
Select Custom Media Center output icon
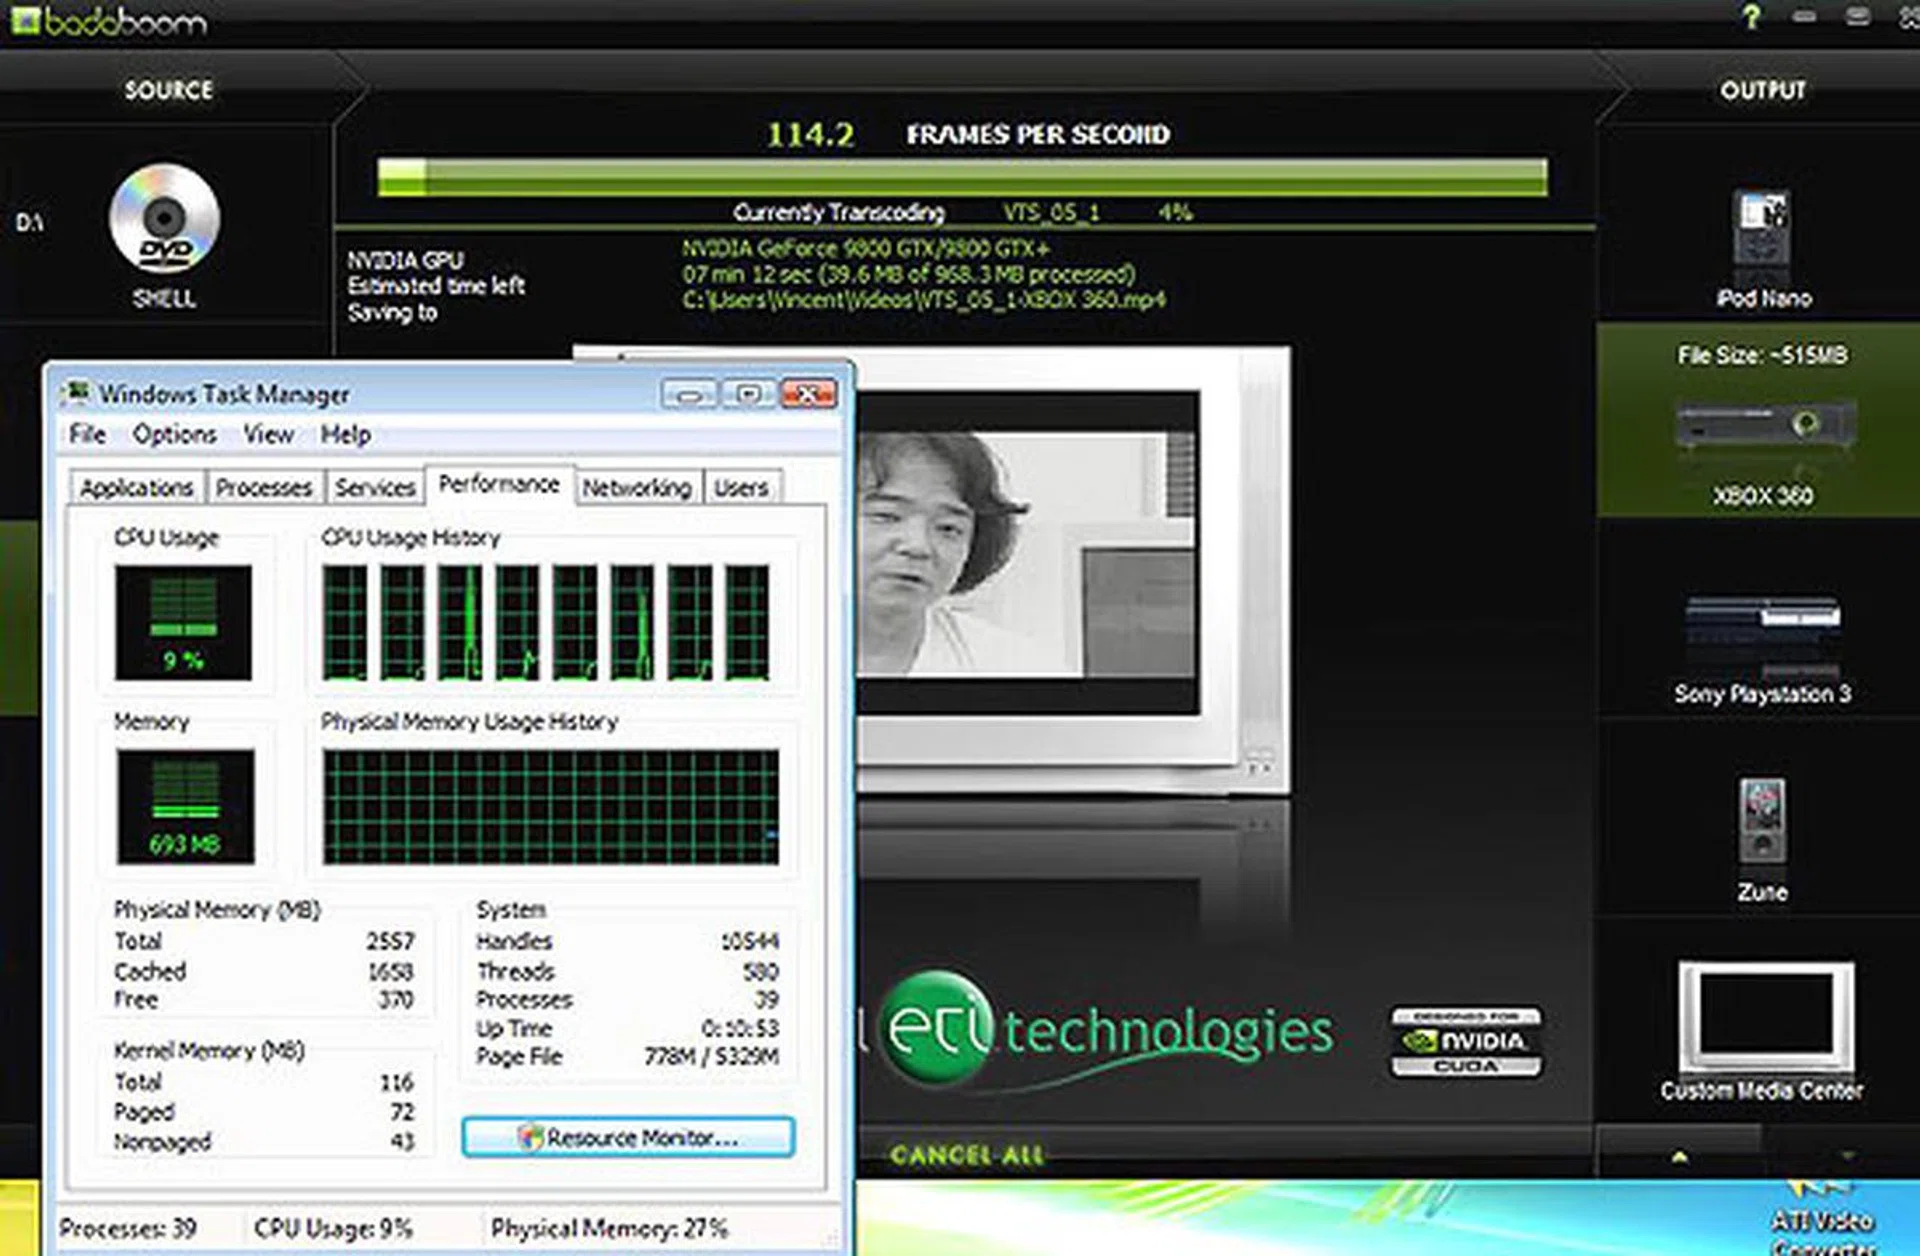pyautogui.click(x=1765, y=1016)
